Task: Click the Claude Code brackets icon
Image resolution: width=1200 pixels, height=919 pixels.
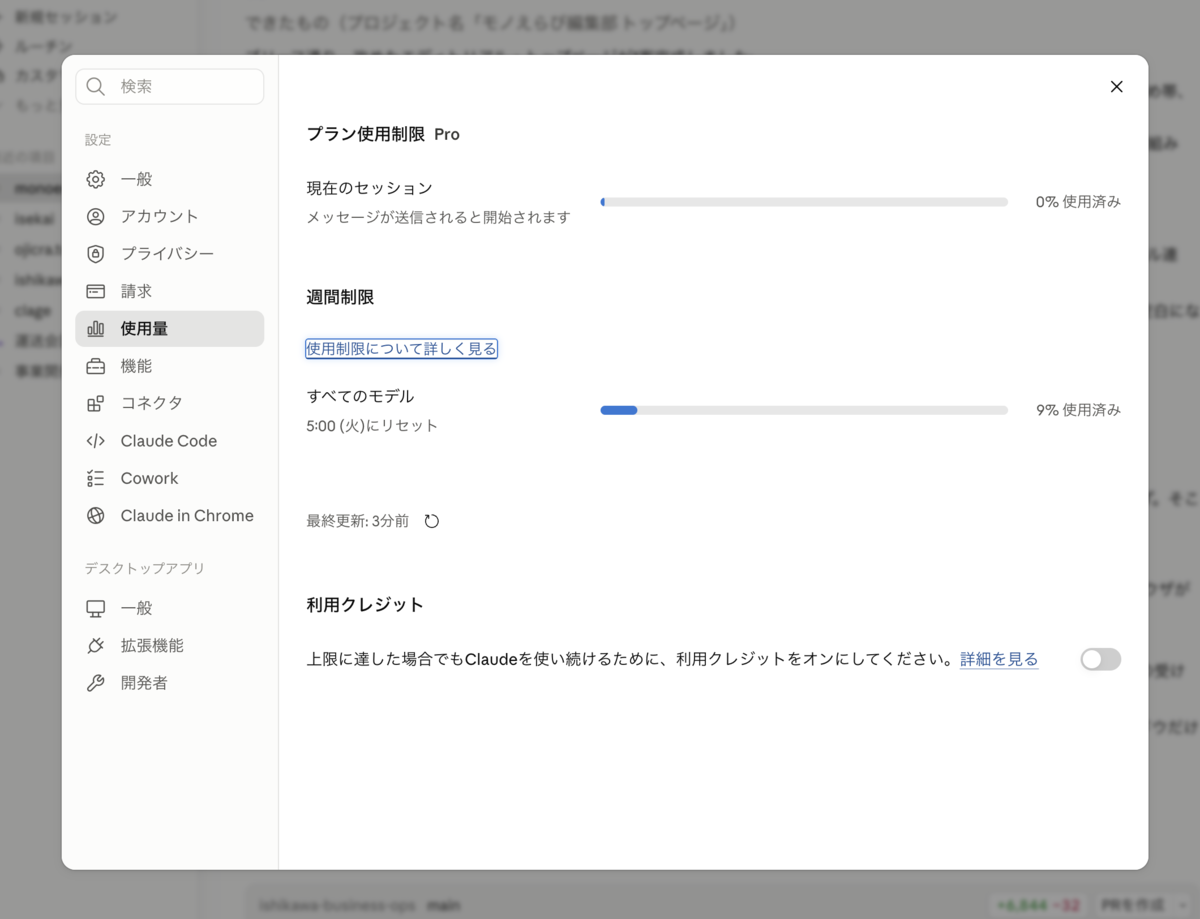Action: [96, 441]
